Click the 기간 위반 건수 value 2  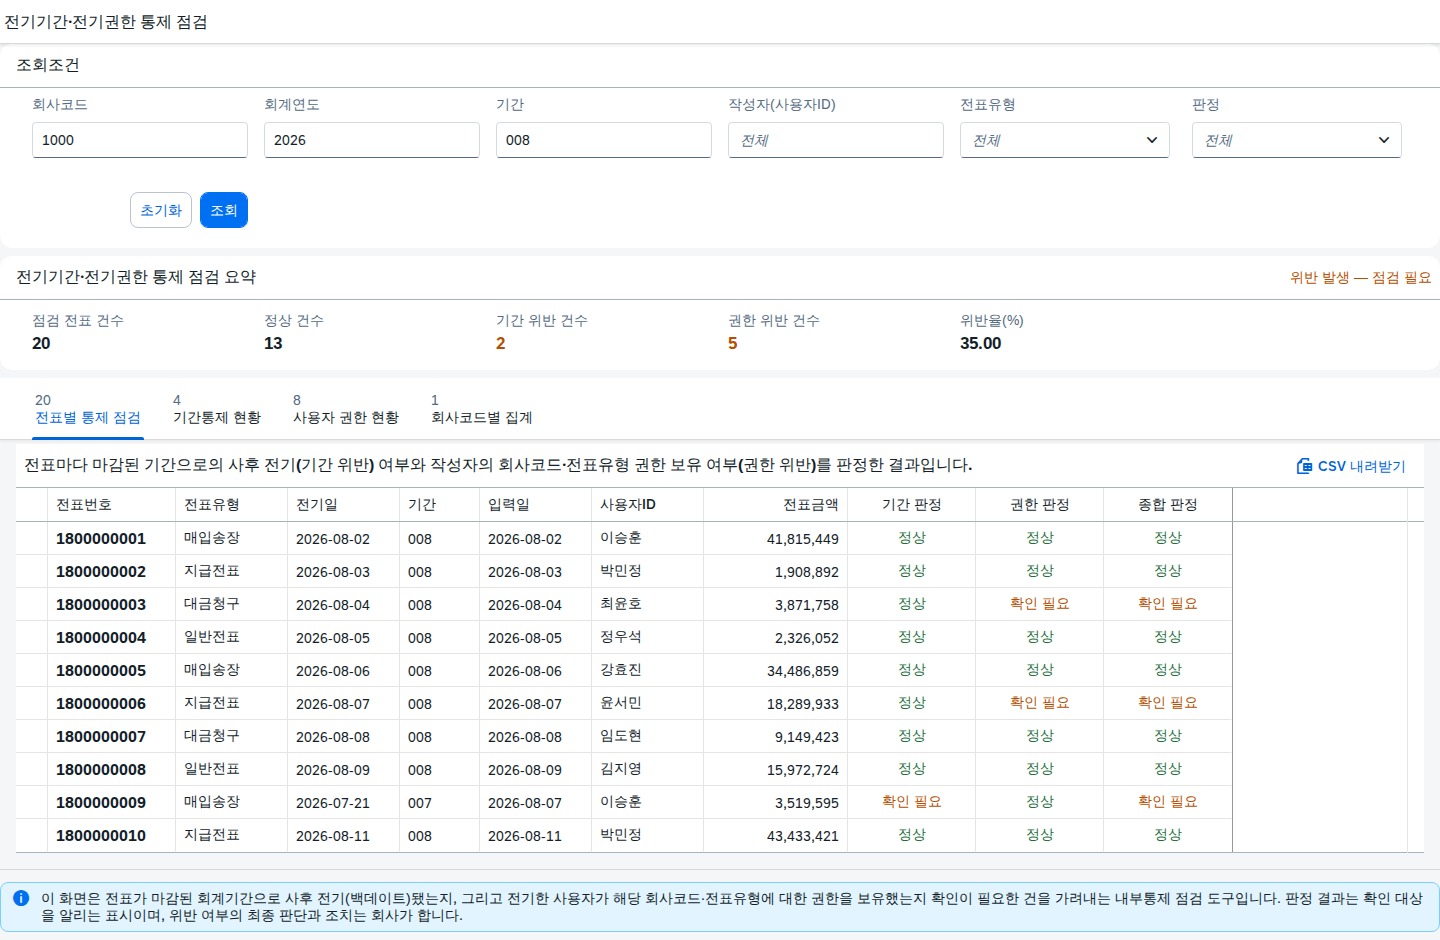[x=501, y=343]
